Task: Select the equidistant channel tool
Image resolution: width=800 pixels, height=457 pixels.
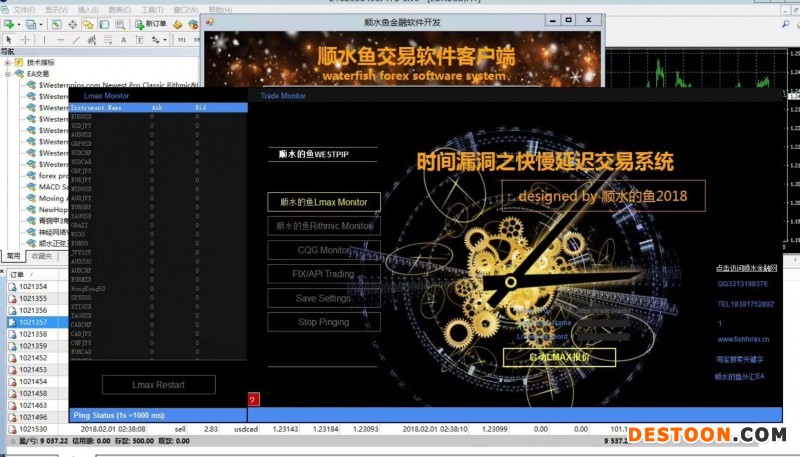Action: 92,39
